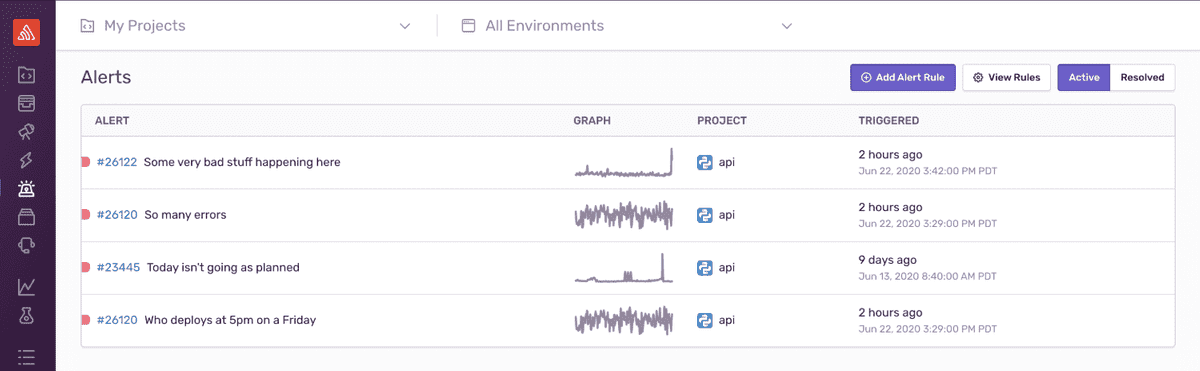The height and width of the screenshot is (371, 1200).
Task: Click 'Today isn't going as planned' title
Action: pyautogui.click(x=223, y=268)
